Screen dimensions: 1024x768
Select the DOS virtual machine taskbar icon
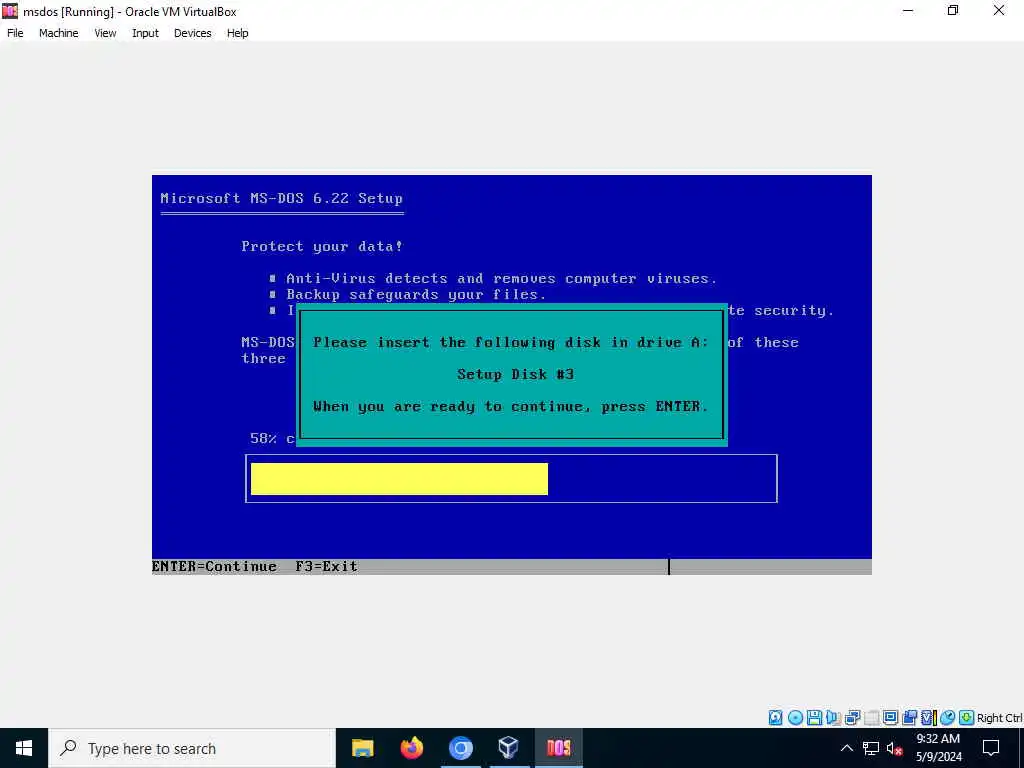pos(558,748)
